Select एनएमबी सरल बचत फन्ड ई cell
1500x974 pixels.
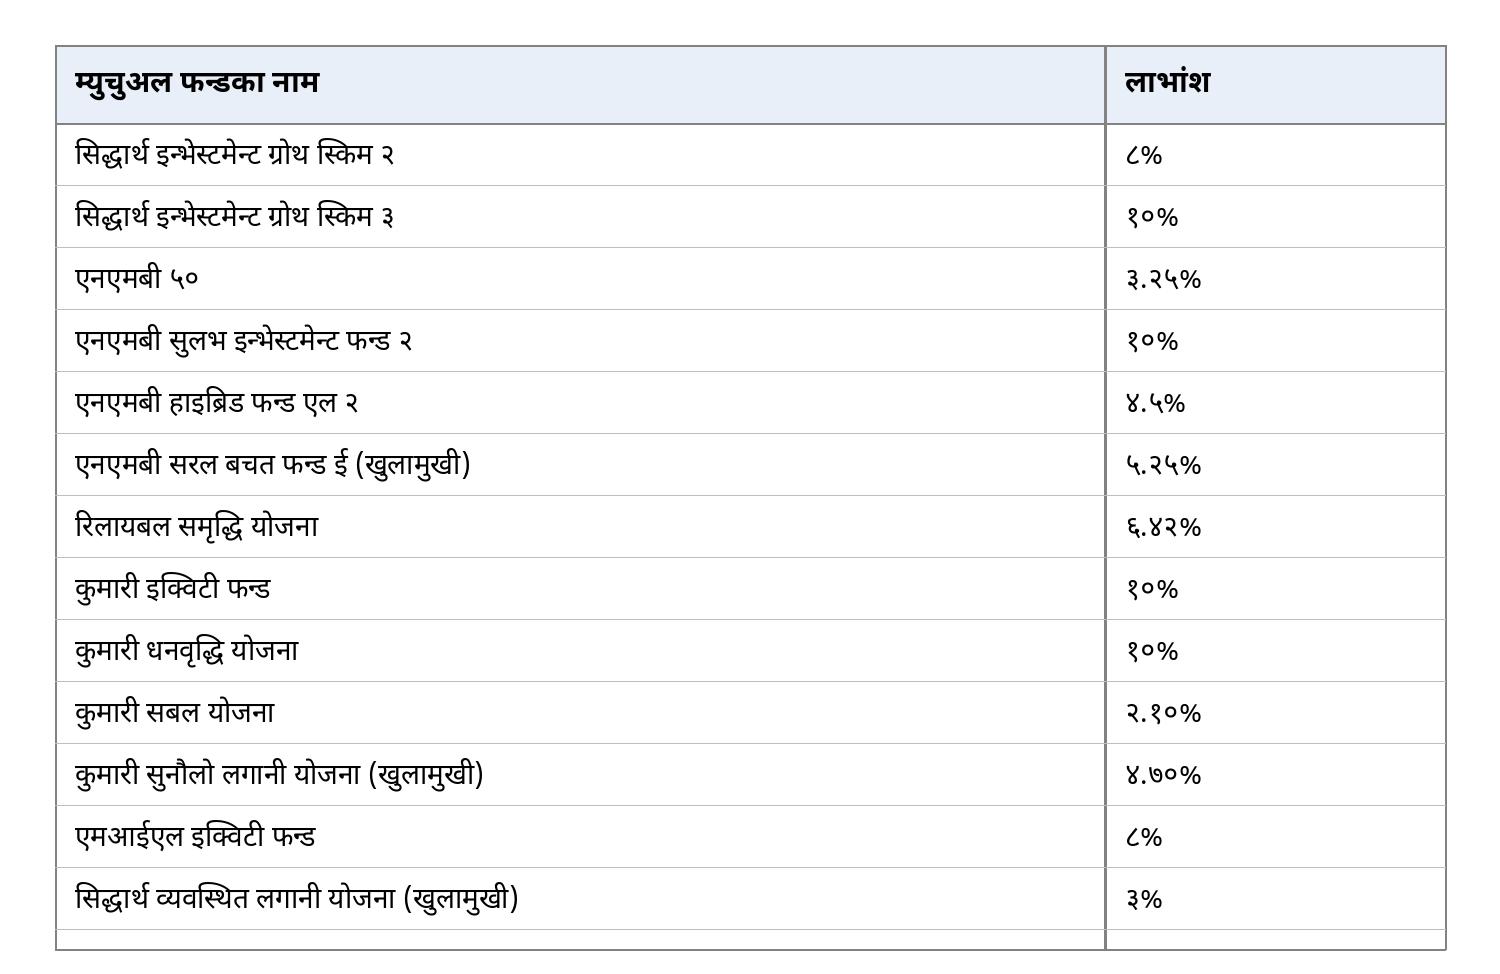pos(580,465)
